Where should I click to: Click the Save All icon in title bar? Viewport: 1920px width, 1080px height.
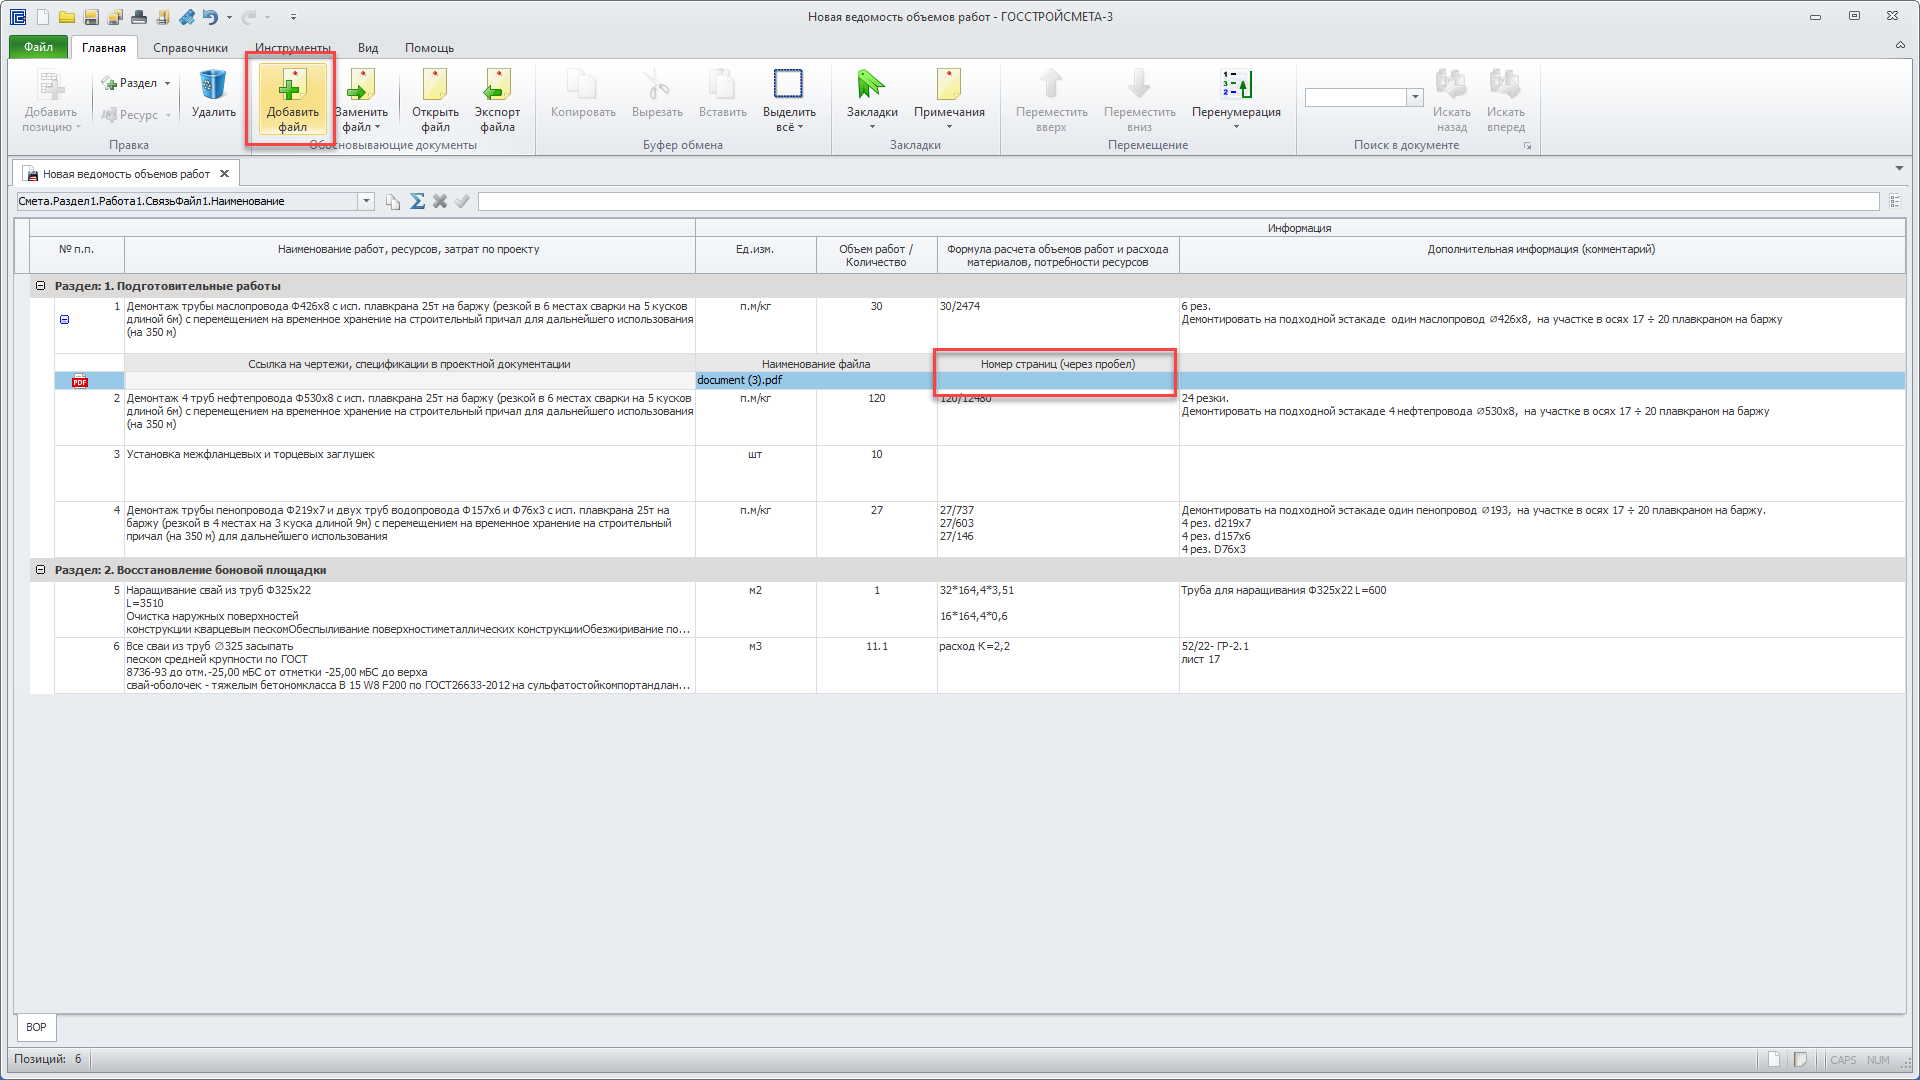coord(115,17)
